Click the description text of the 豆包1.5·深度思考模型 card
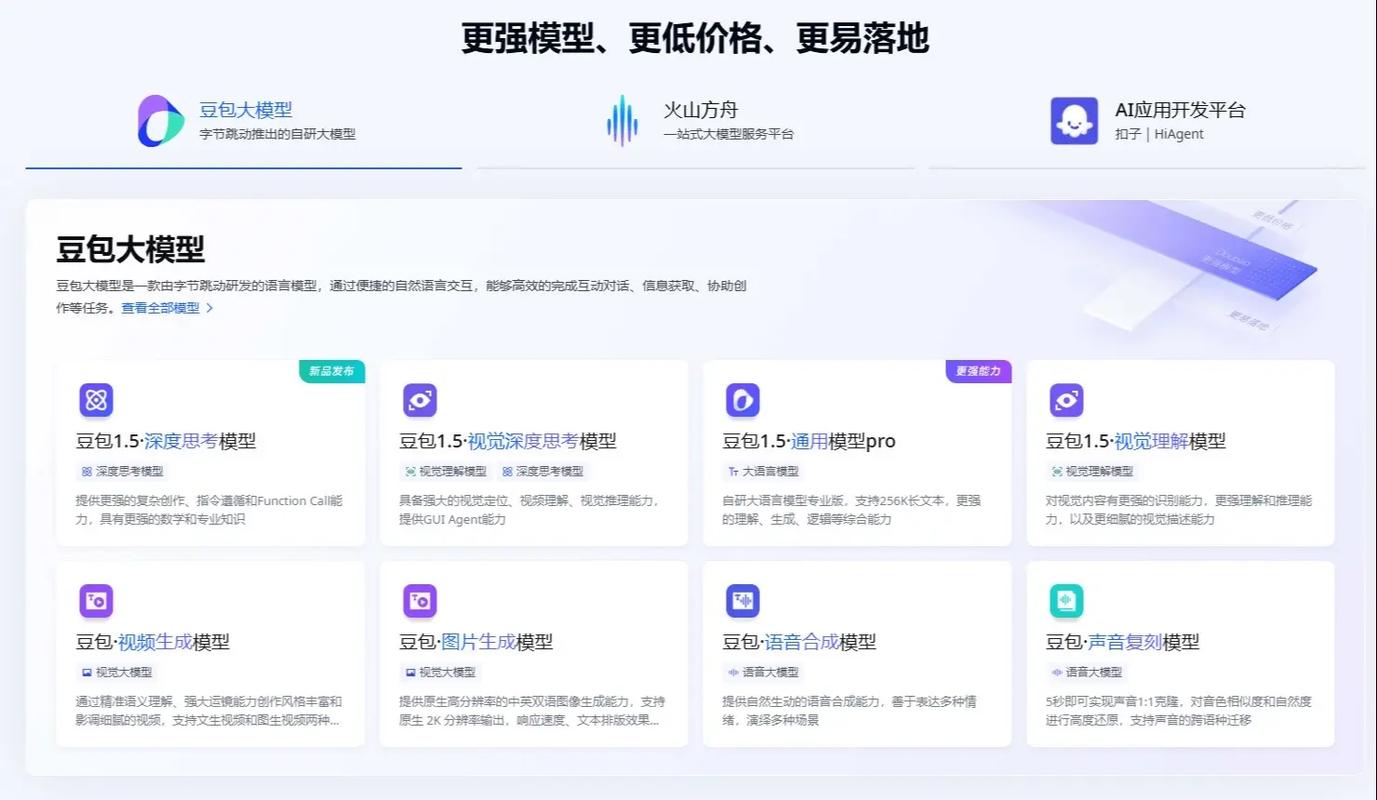 click(x=210, y=510)
